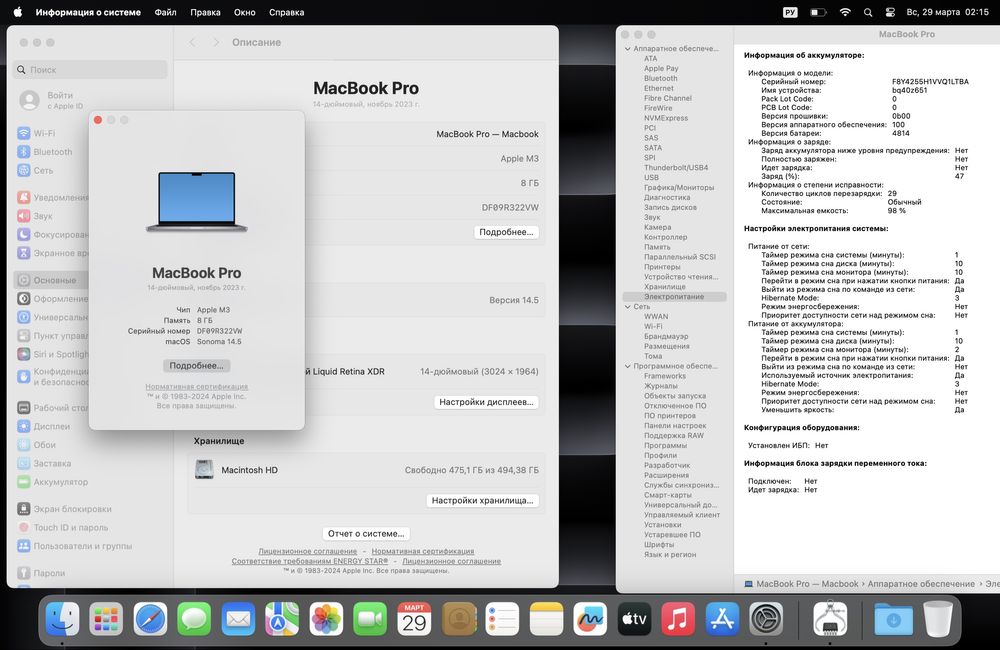The height and width of the screenshot is (650, 1000).
Task: Launch Safari from the Dock
Action: click(150, 619)
